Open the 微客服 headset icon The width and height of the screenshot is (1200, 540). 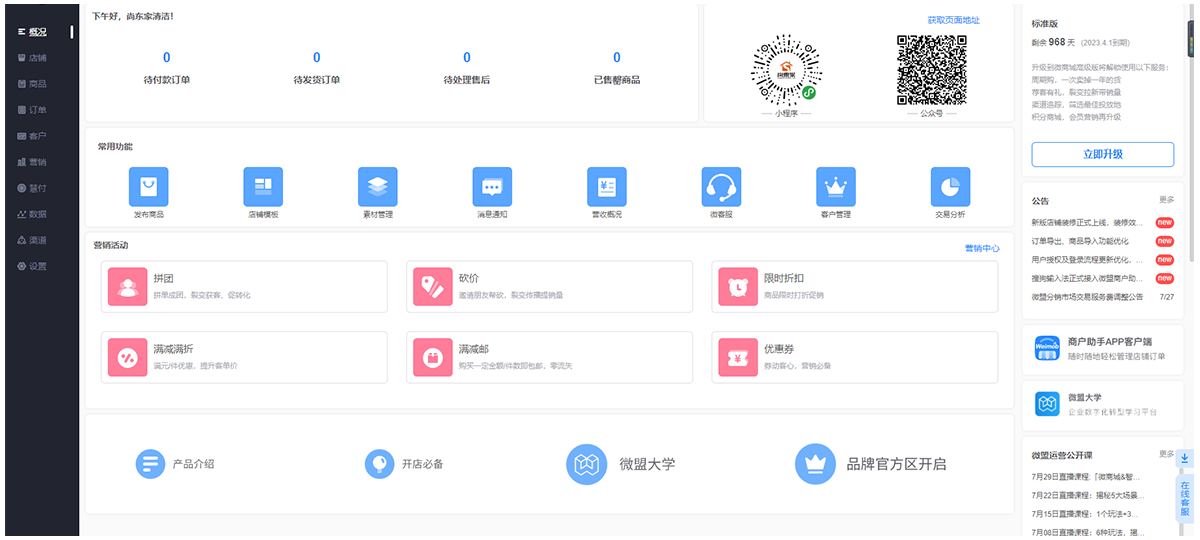click(721, 187)
